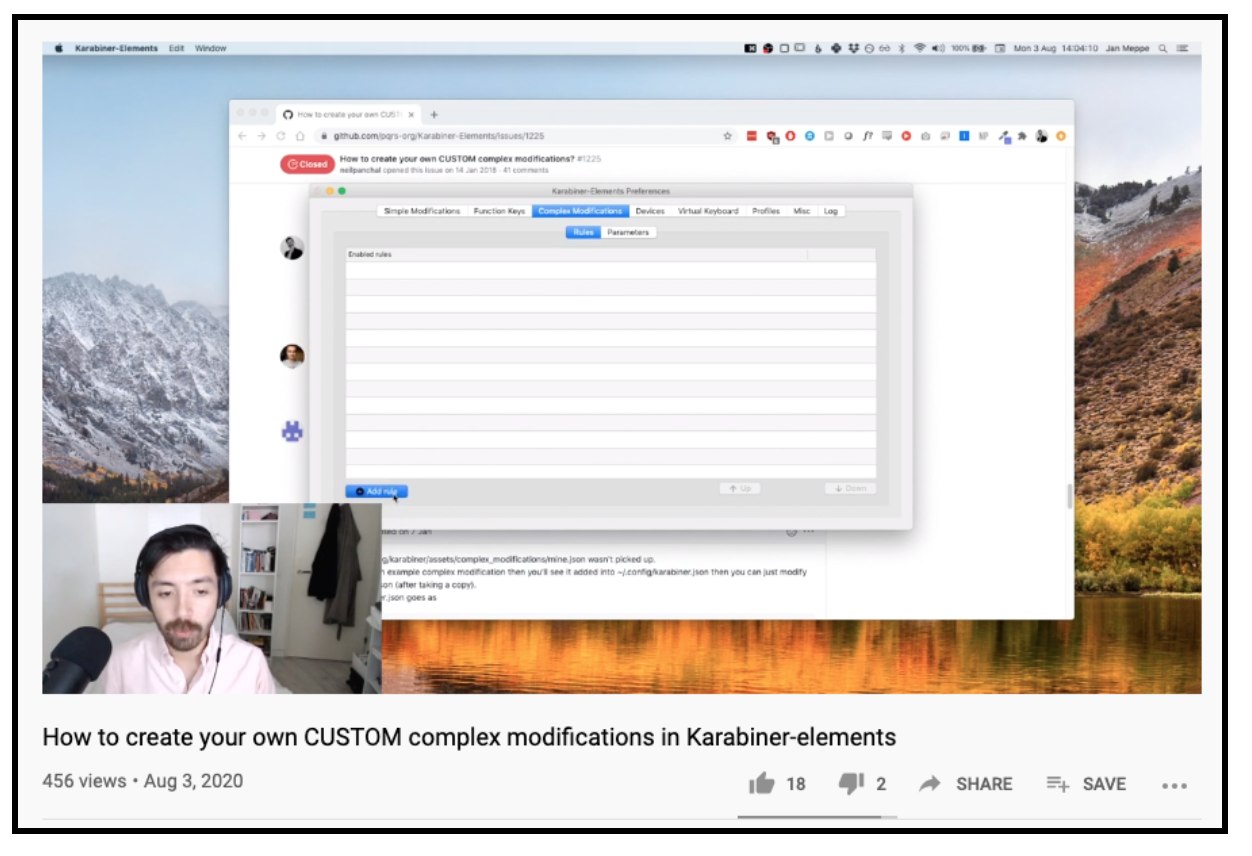The height and width of the screenshot is (856, 1252).
Task: Open Notification Center list icon
Action: [x=1183, y=48]
